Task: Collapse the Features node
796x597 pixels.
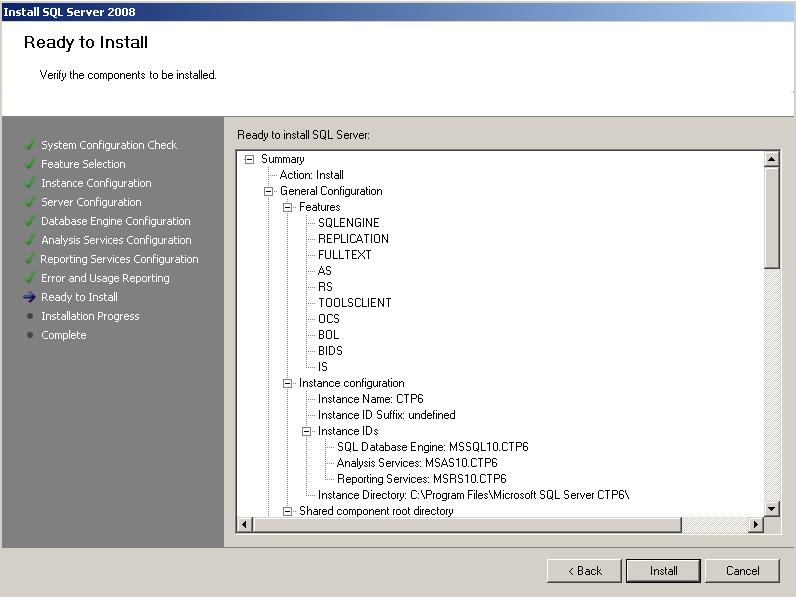Action: point(287,207)
